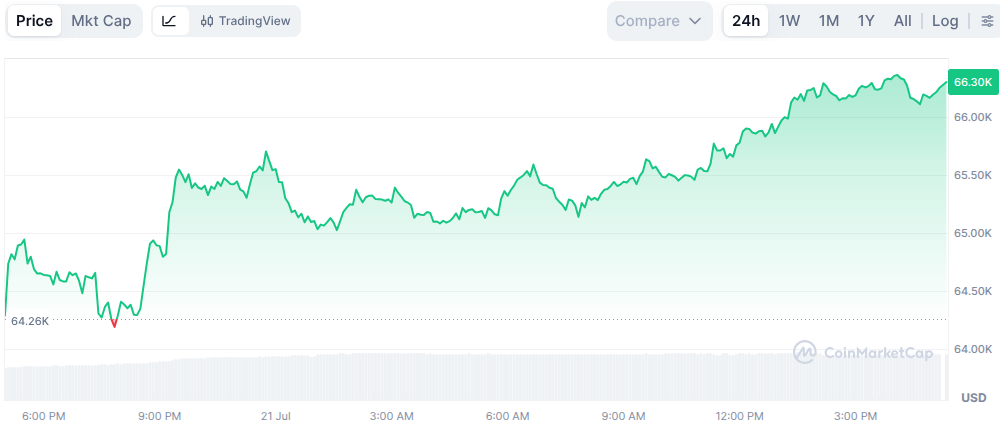The height and width of the screenshot is (426, 1000).
Task: Click the red low-price marker arrow
Action: [114, 324]
